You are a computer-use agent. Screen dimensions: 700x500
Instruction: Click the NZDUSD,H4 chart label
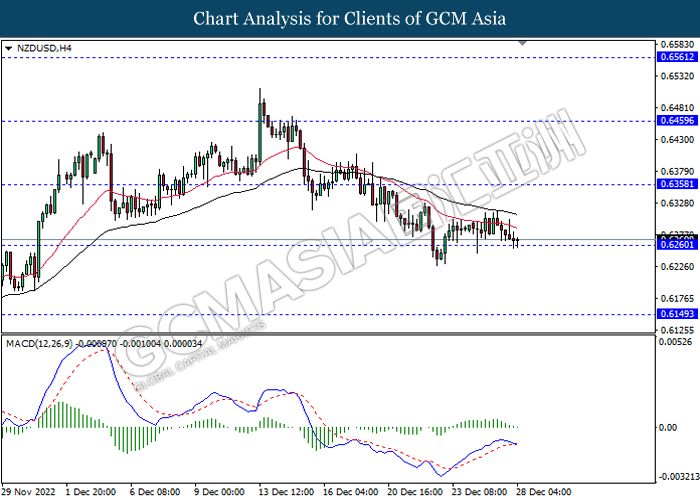(44, 48)
